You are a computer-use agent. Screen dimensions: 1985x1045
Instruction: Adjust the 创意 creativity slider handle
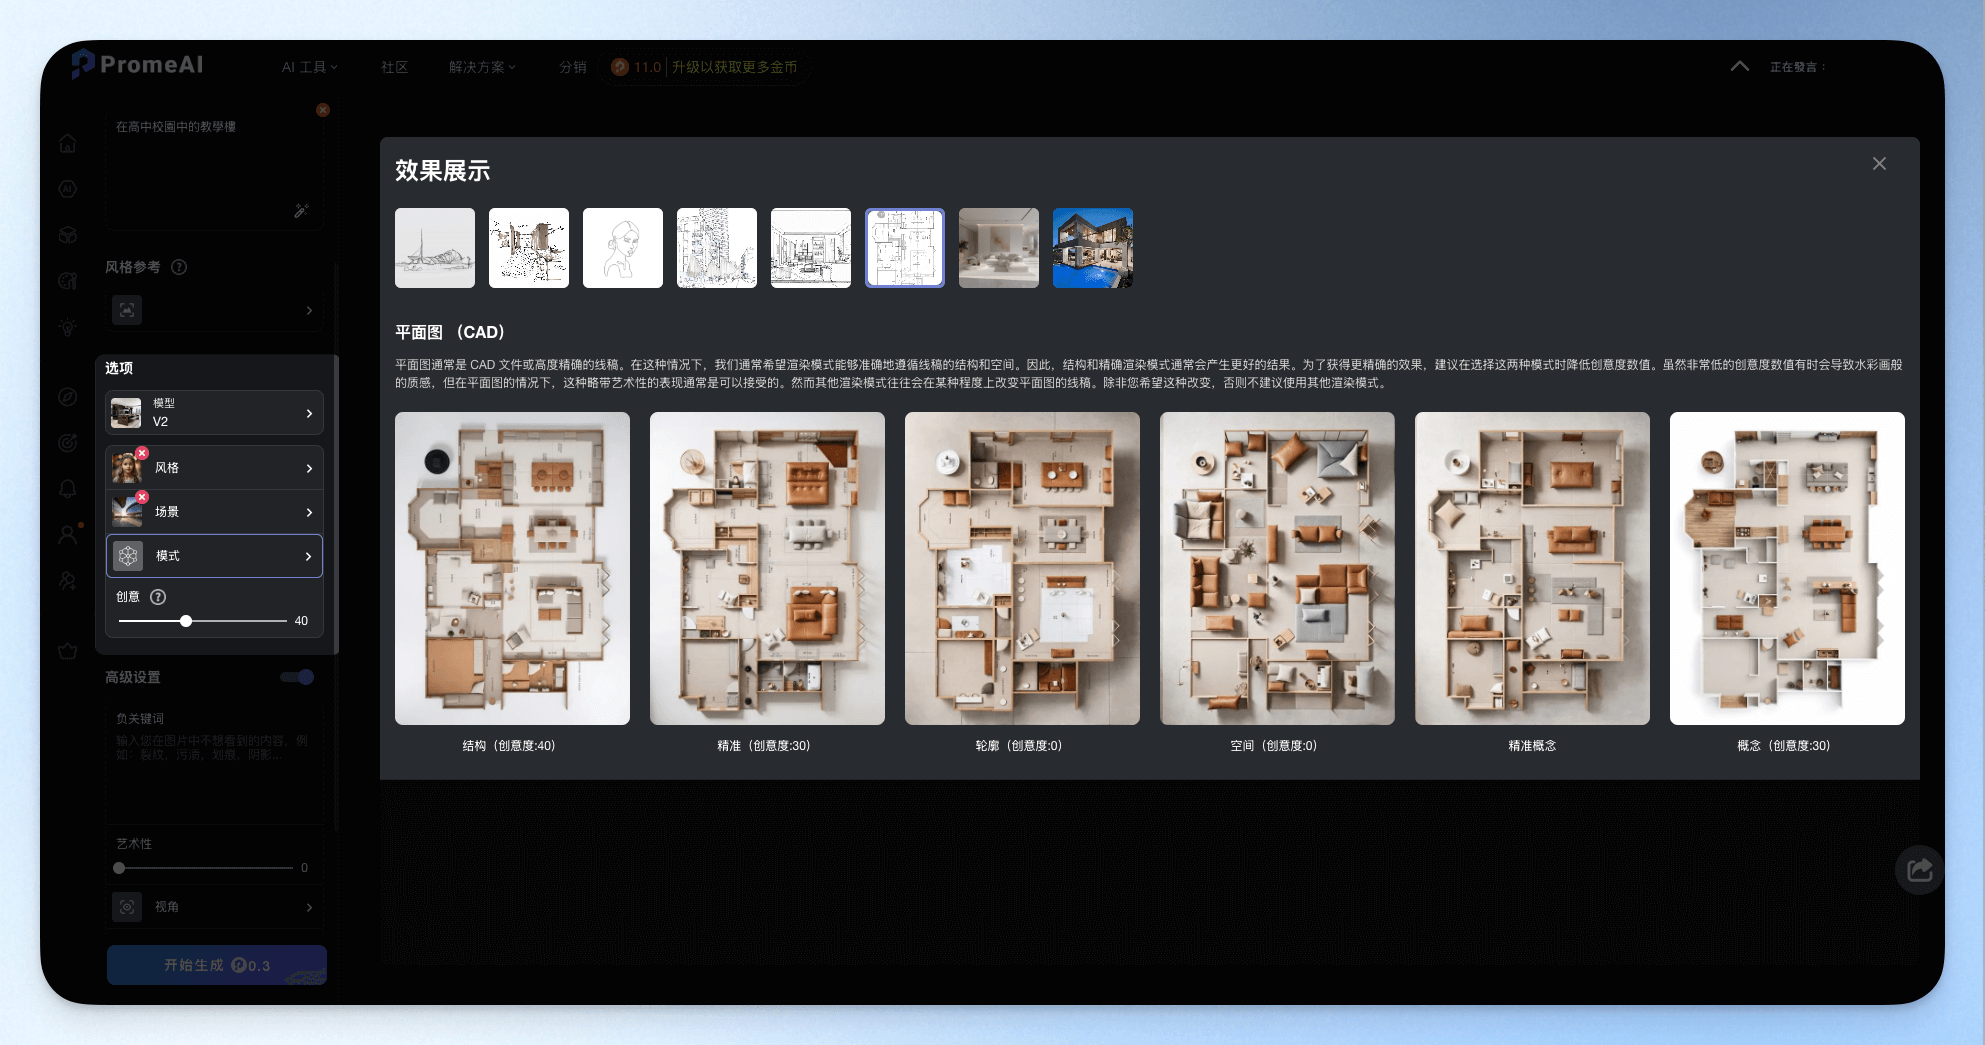(x=186, y=621)
